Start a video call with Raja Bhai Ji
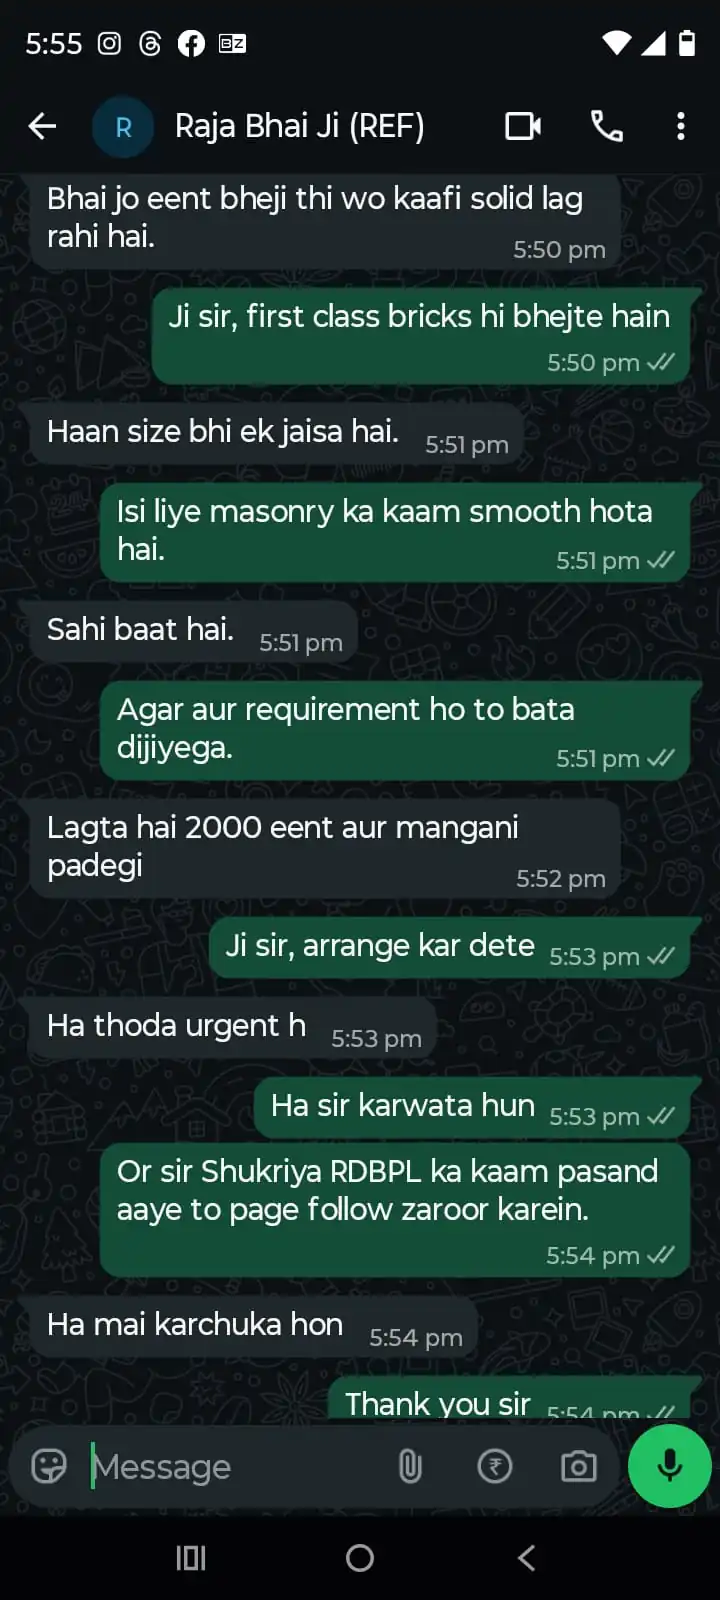The image size is (720, 1600). (523, 126)
